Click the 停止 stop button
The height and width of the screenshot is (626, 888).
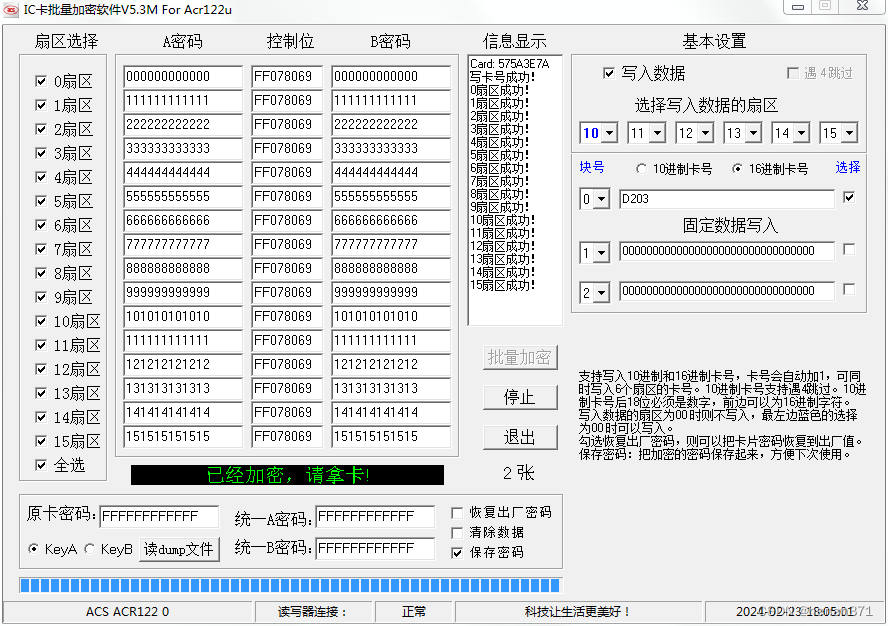tap(520, 397)
